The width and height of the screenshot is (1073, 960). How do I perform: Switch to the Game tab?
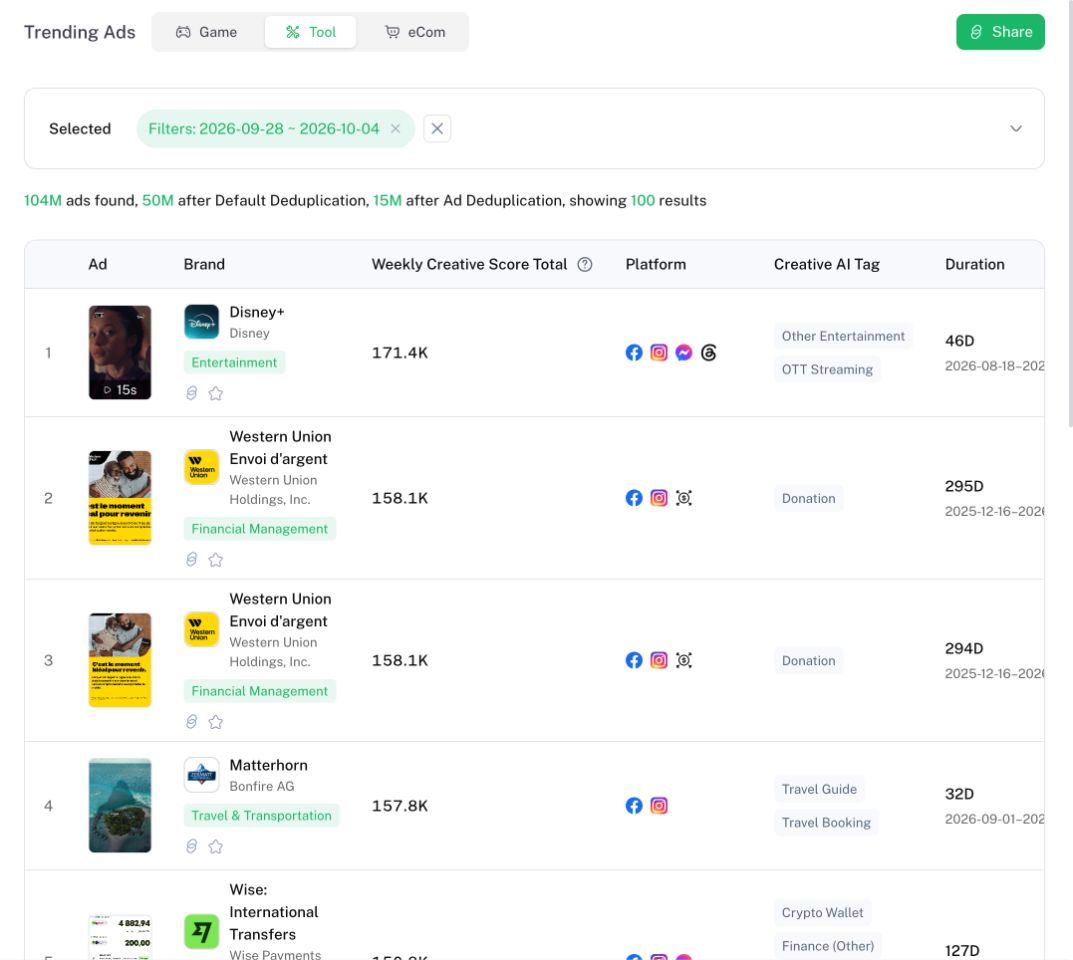point(207,32)
